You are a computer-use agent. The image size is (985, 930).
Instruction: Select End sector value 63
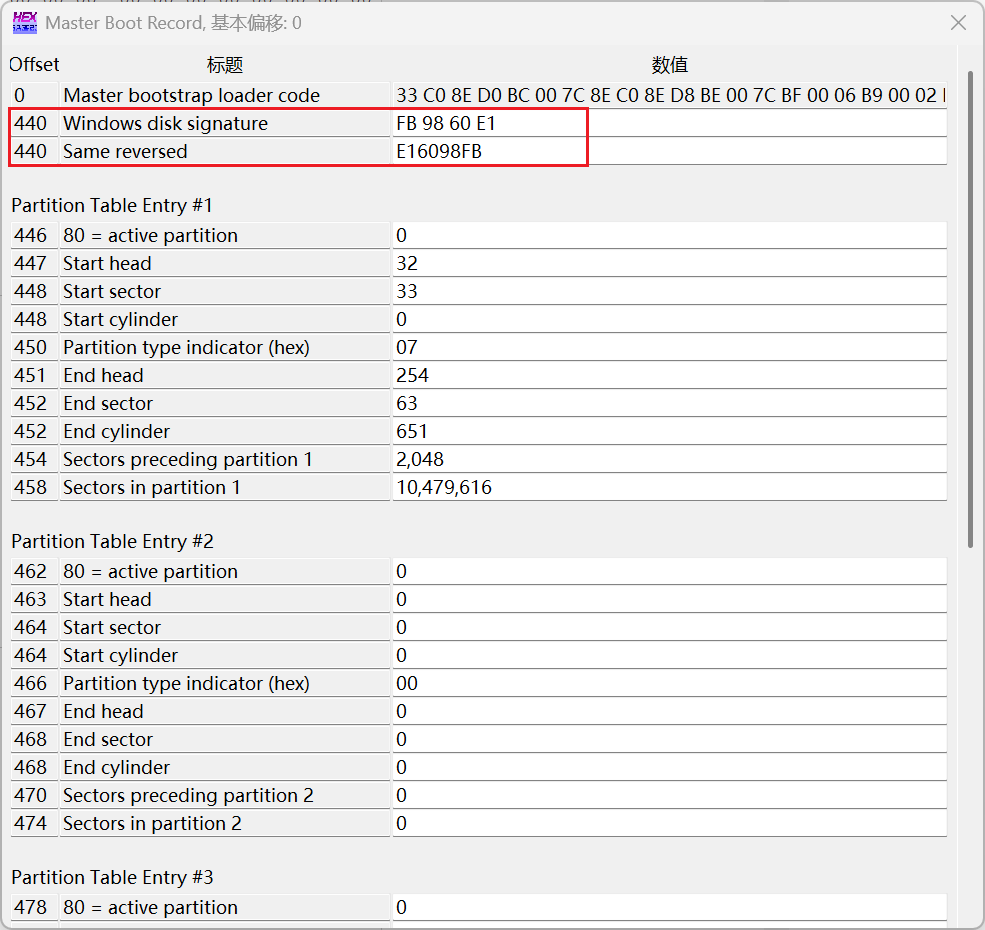pos(668,404)
